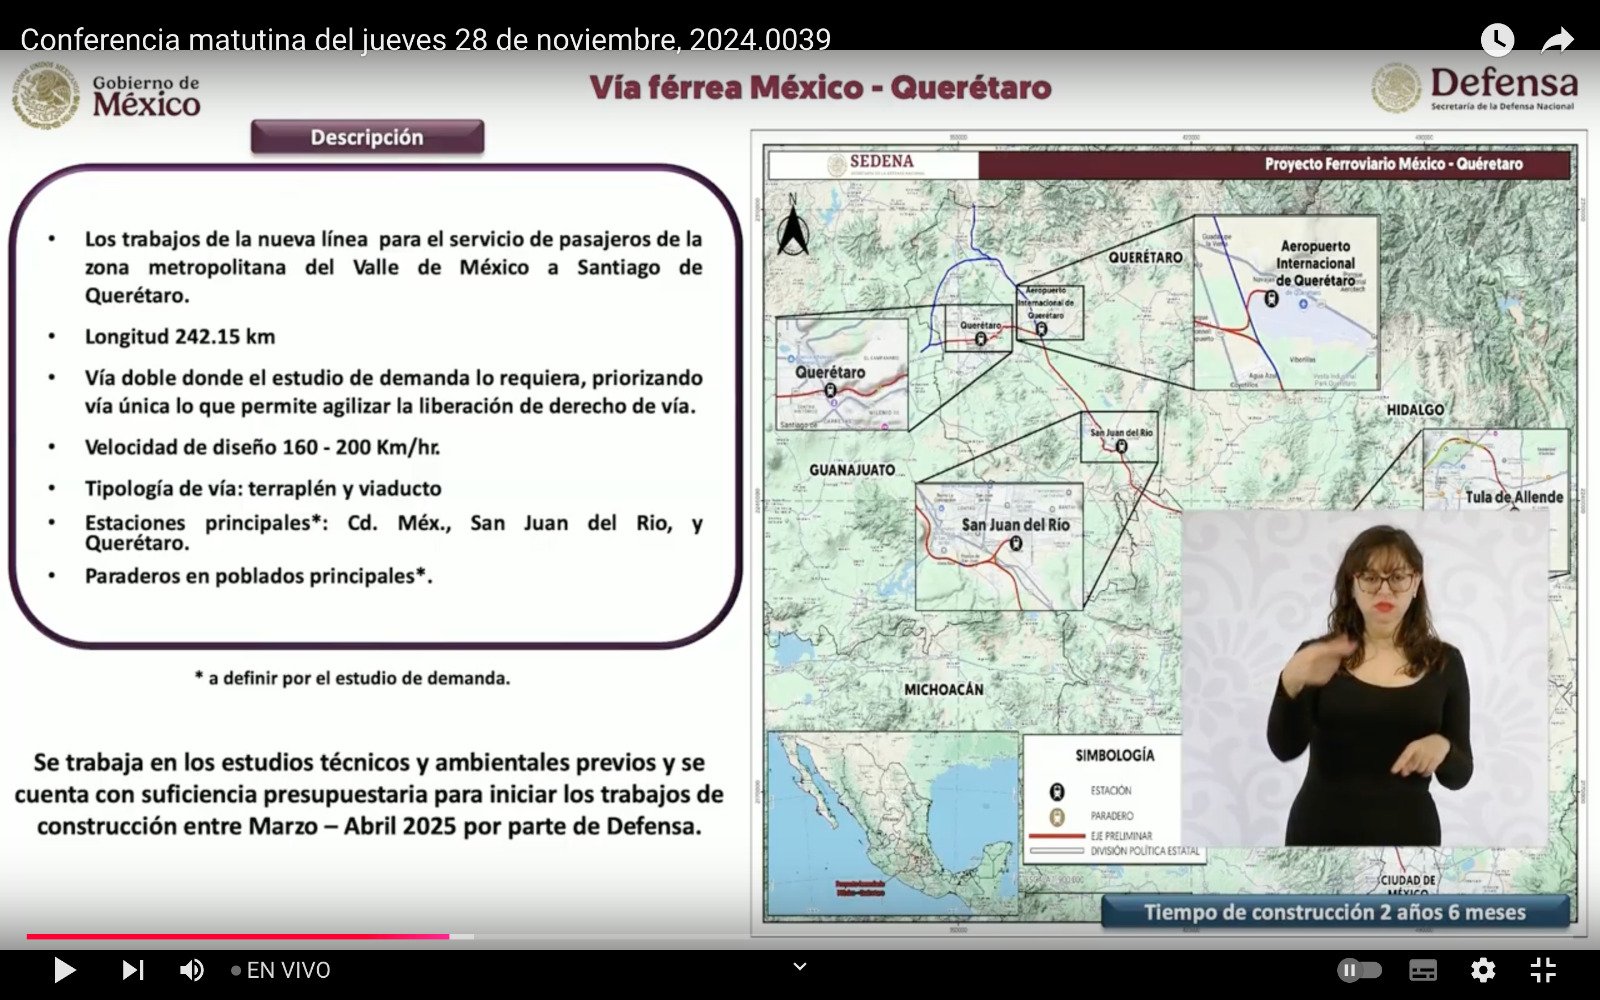Click footnote '* a definir por el estudio de demanda.'
The height and width of the screenshot is (1000, 1600).
(x=352, y=678)
